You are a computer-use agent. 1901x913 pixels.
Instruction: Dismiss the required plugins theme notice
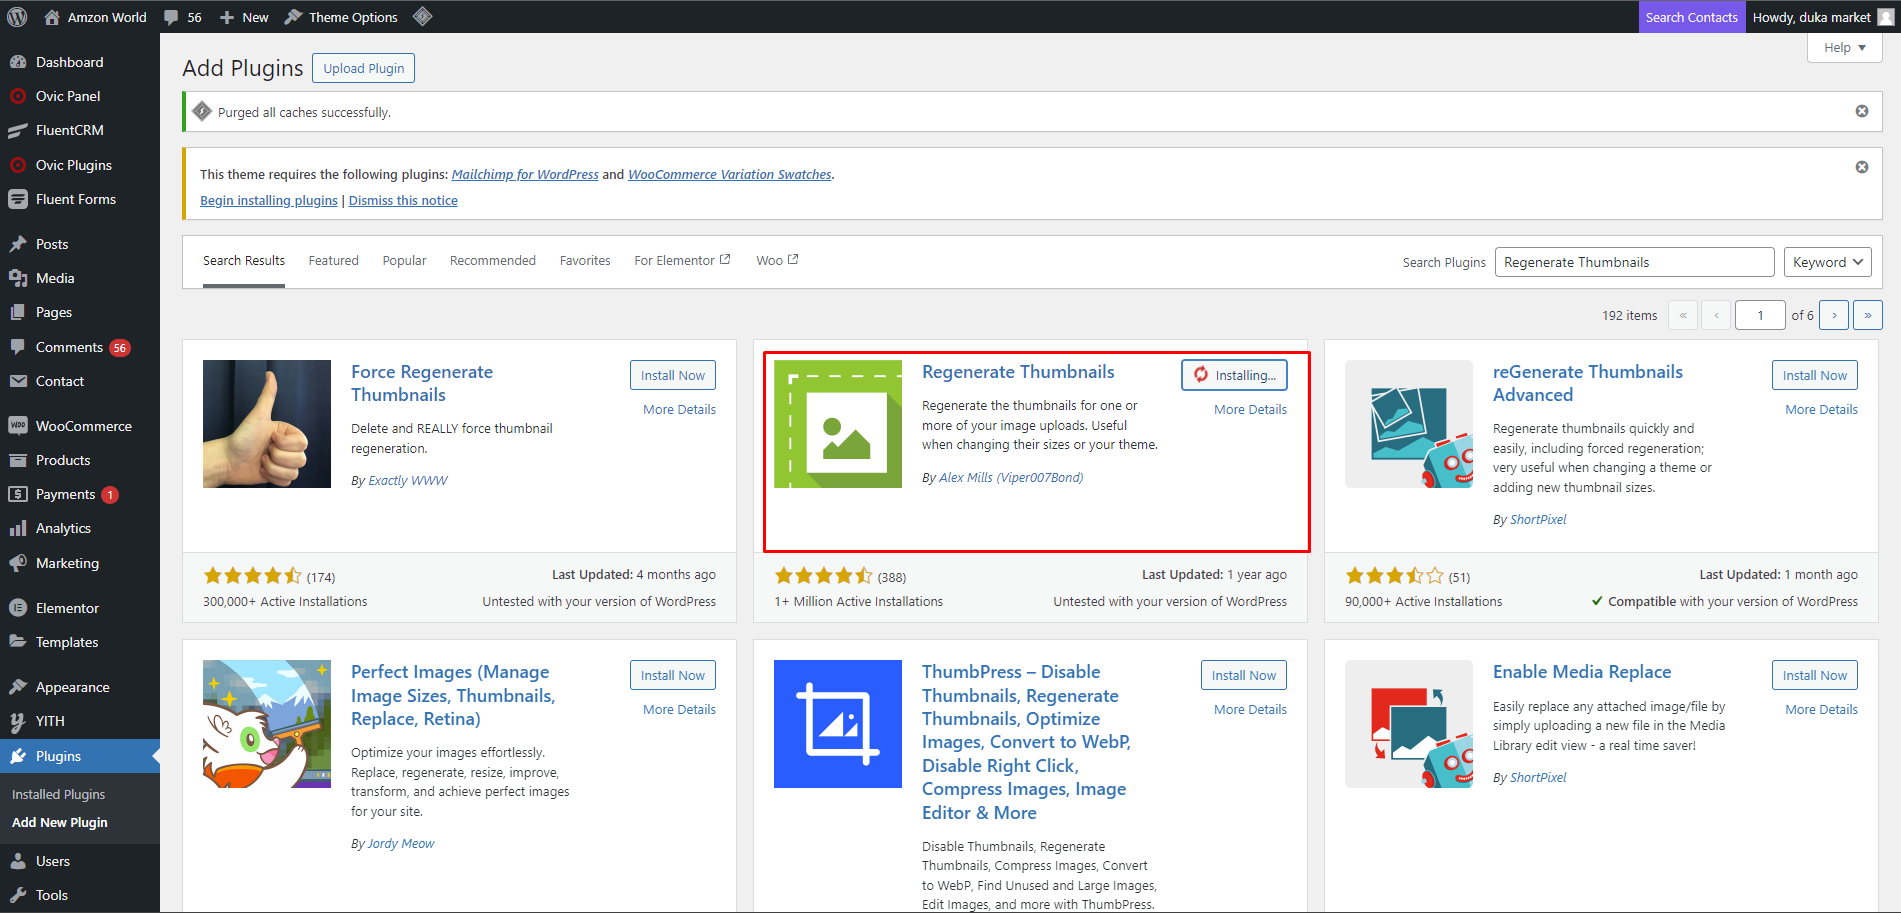(1862, 167)
